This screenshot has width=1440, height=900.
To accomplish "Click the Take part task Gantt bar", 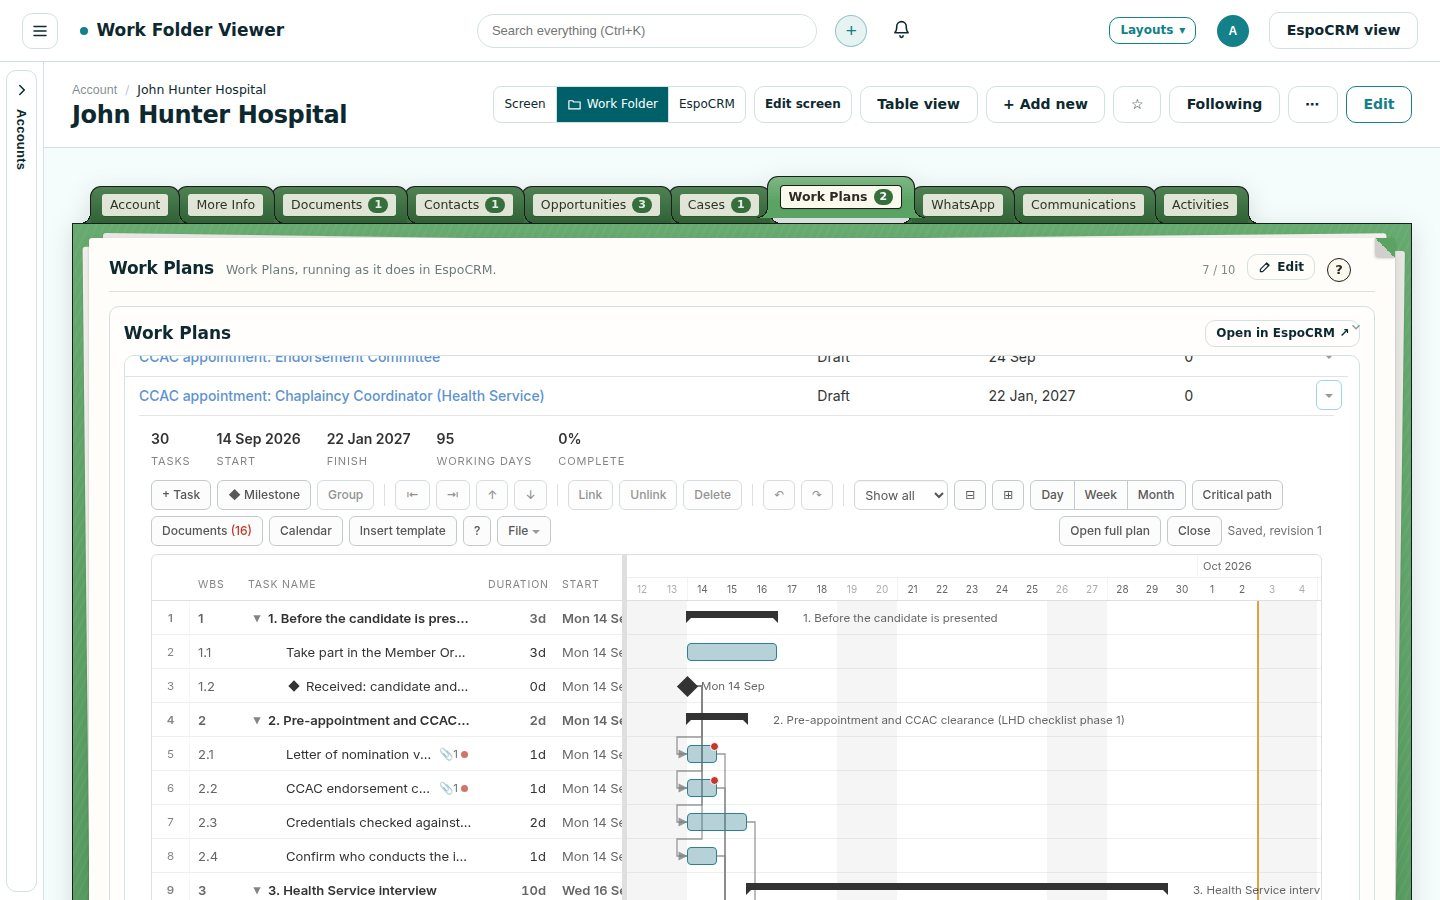I will [732, 652].
